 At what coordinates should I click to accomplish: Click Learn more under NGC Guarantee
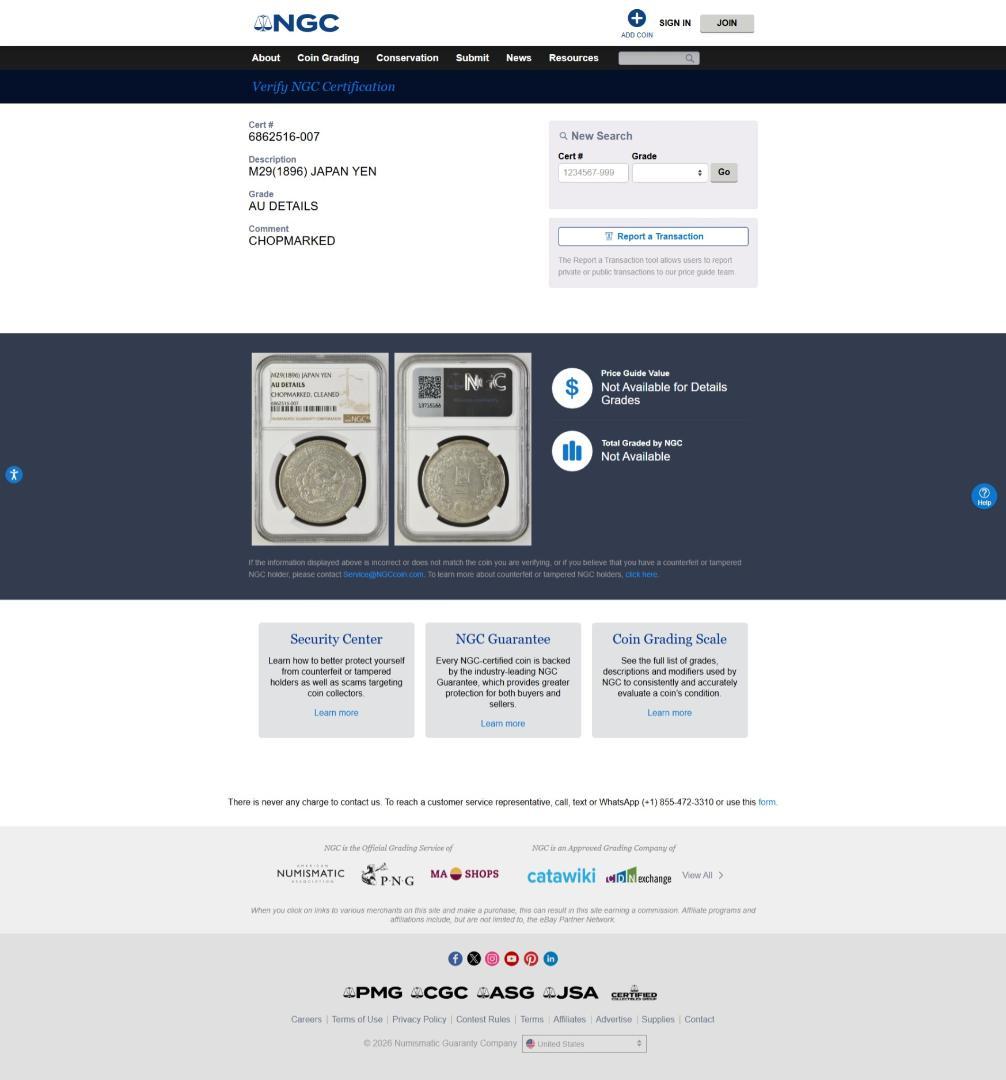pyautogui.click(x=503, y=724)
